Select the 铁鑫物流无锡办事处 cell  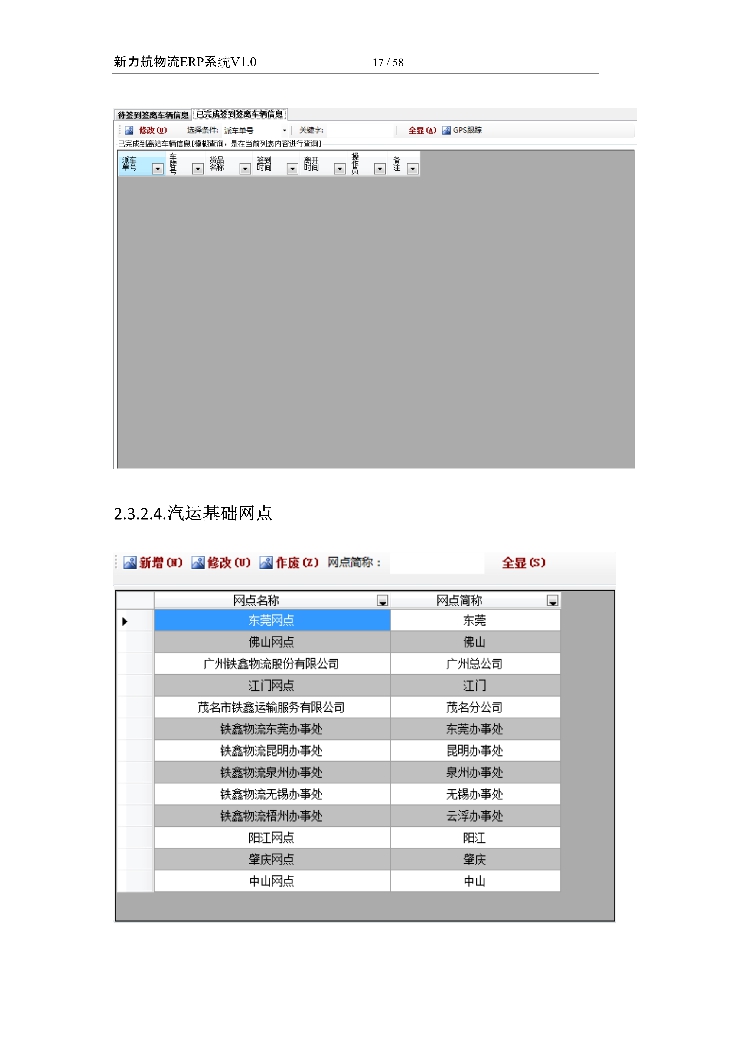(x=272, y=794)
